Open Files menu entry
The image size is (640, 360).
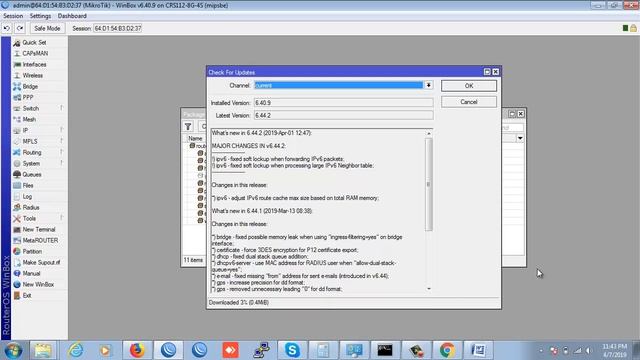(28, 186)
